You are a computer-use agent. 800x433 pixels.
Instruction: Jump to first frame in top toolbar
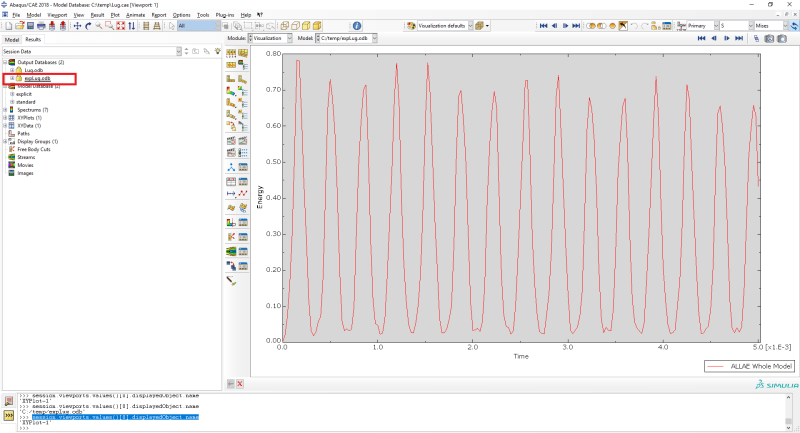pos(543,26)
